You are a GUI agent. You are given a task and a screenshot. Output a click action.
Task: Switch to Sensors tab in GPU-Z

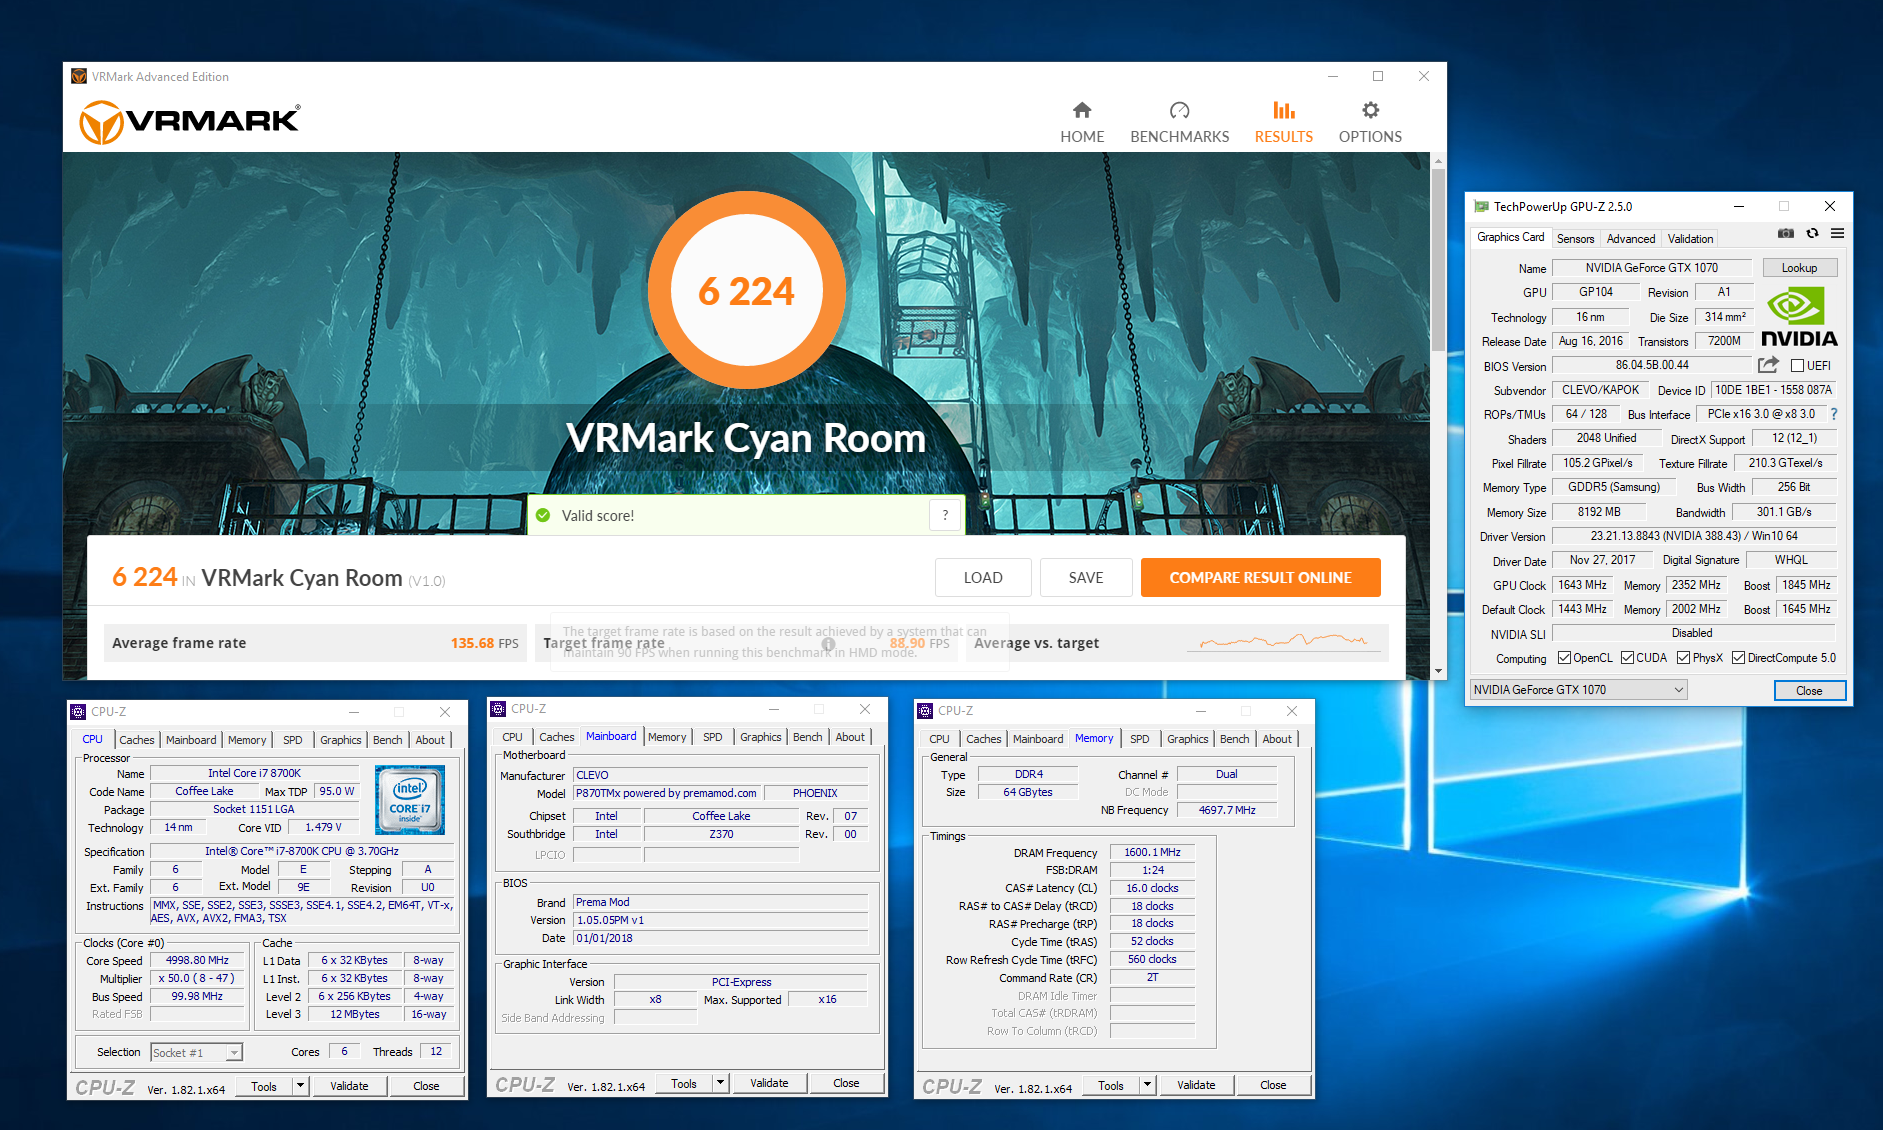pyautogui.click(x=1575, y=238)
